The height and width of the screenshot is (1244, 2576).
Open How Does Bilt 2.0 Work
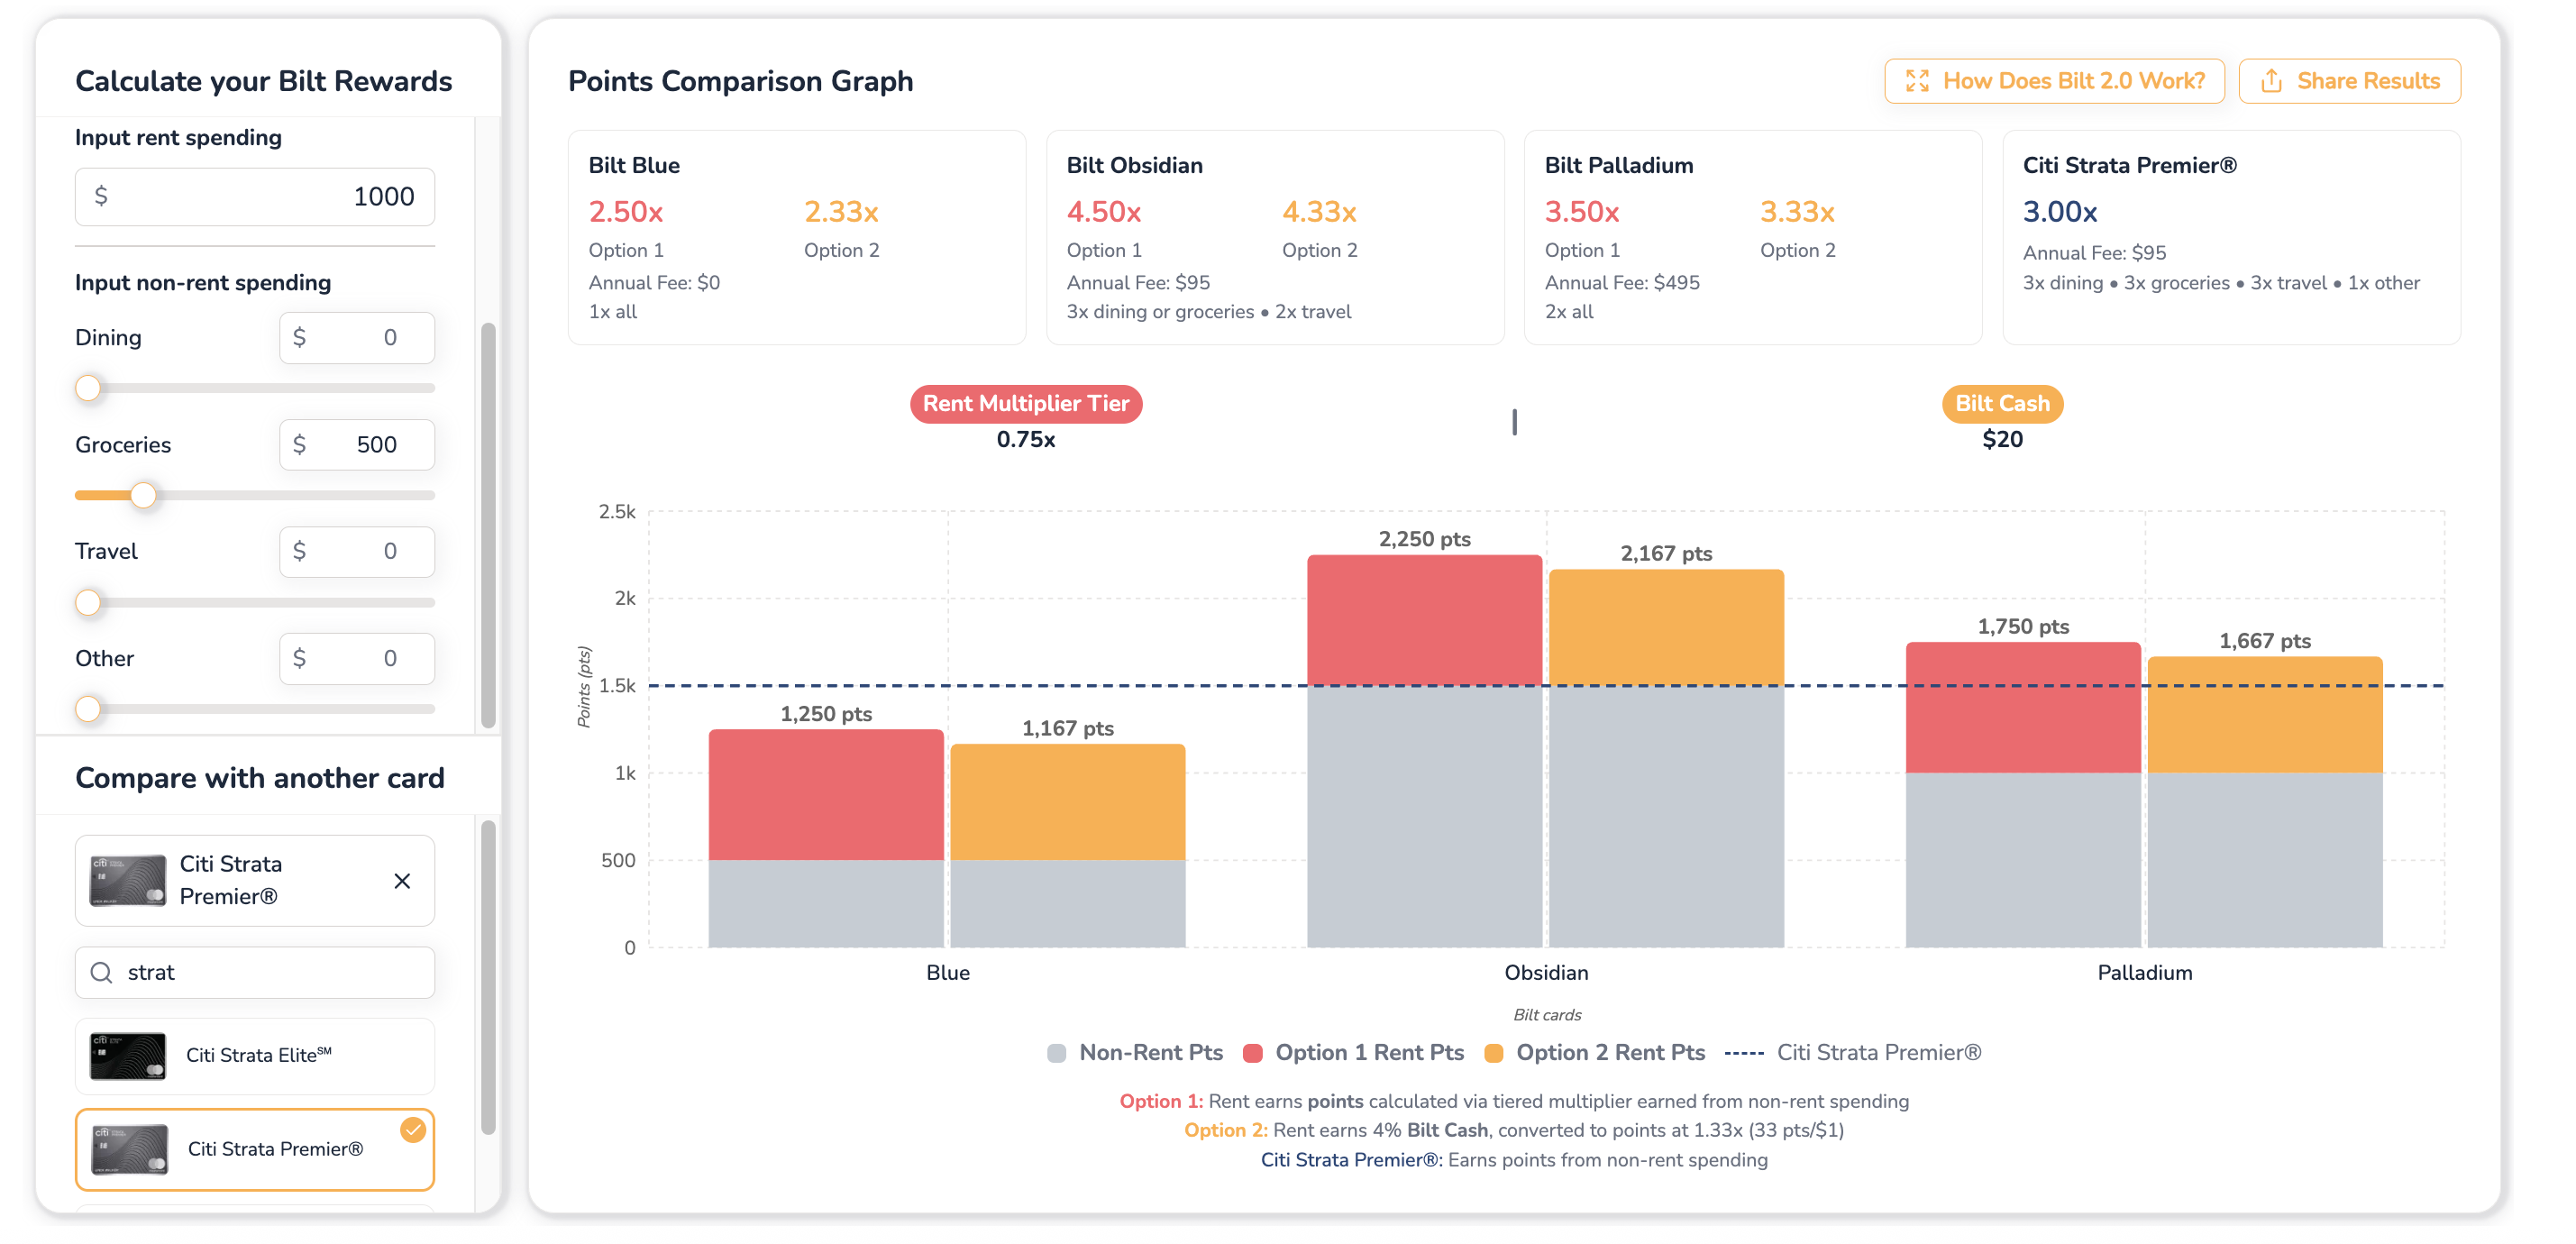click(2054, 81)
